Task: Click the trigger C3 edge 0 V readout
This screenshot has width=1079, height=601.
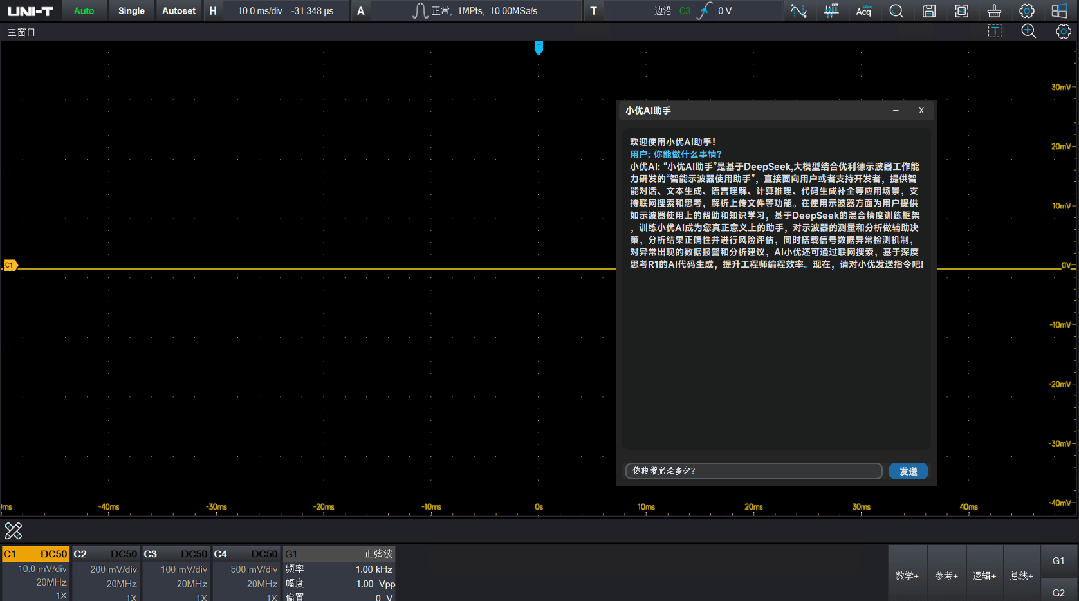Action: (x=693, y=11)
